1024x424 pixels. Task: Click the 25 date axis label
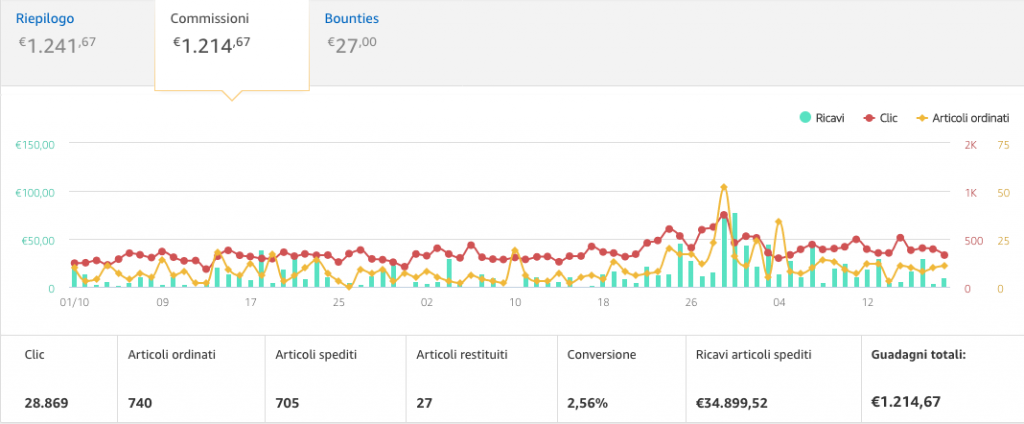coord(338,303)
